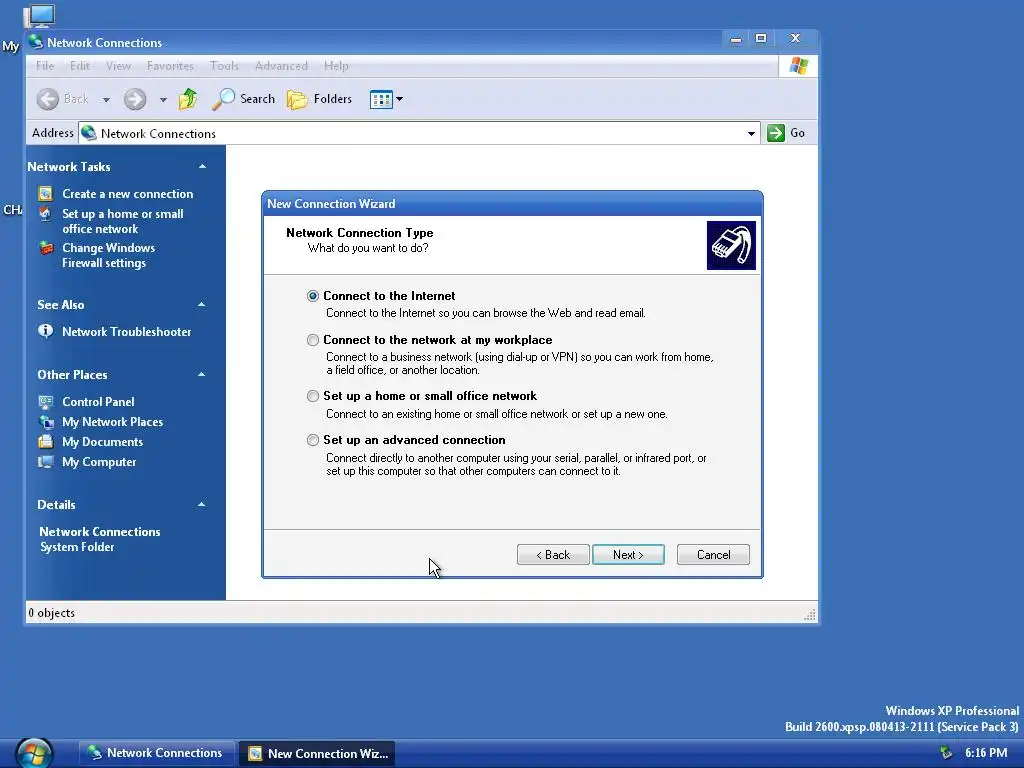Open the View menu
The width and height of the screenshot is (1024, 768).
pyautogui.click(x=118, y=66)
